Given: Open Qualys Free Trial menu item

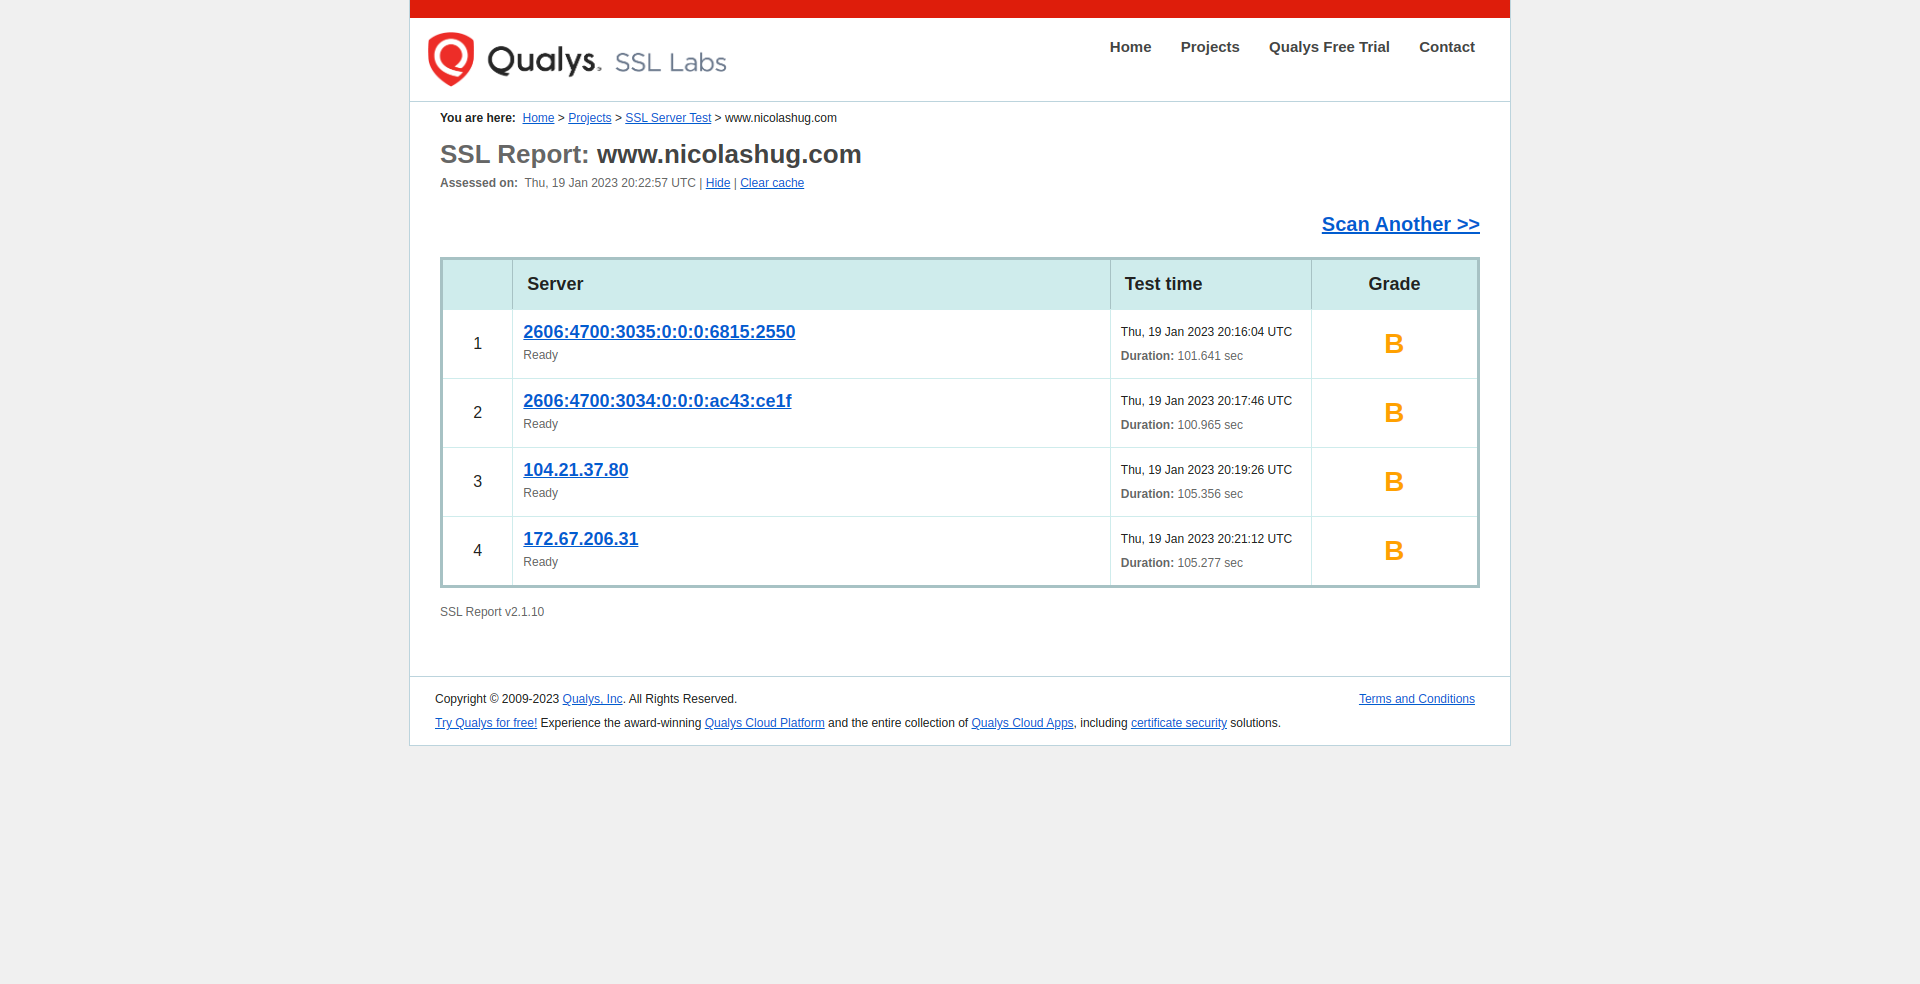Looking at the screenshot, I should pos(1329,47).
